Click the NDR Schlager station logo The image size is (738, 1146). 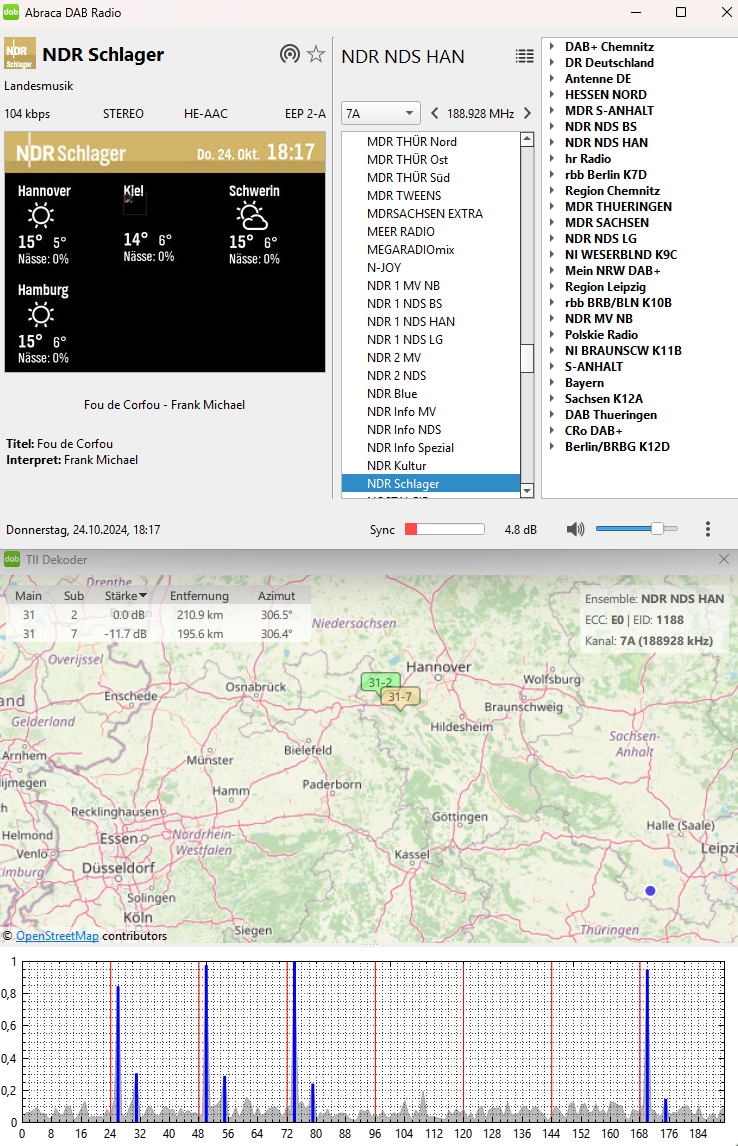click(x=20, y=53)
